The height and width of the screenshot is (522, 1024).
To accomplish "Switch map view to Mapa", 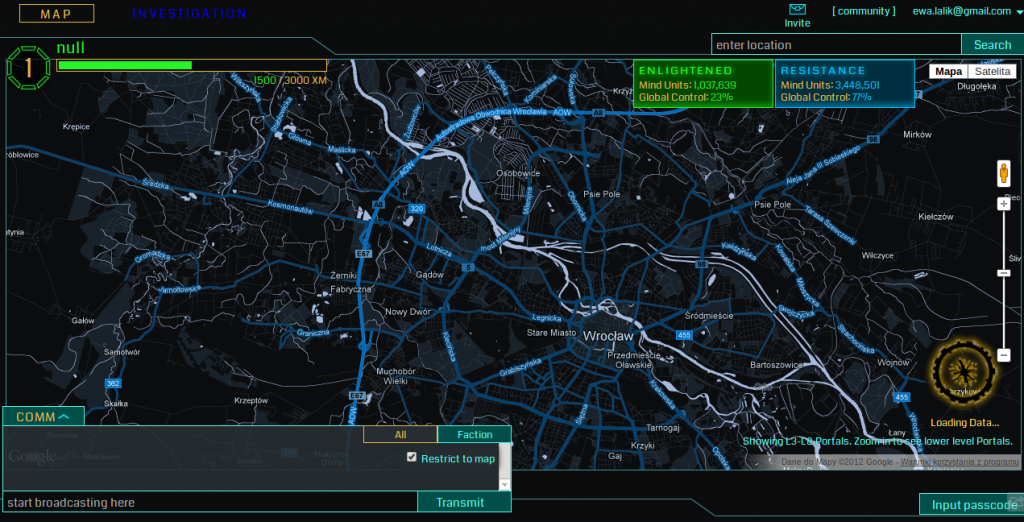I will (x=949, y=71).
